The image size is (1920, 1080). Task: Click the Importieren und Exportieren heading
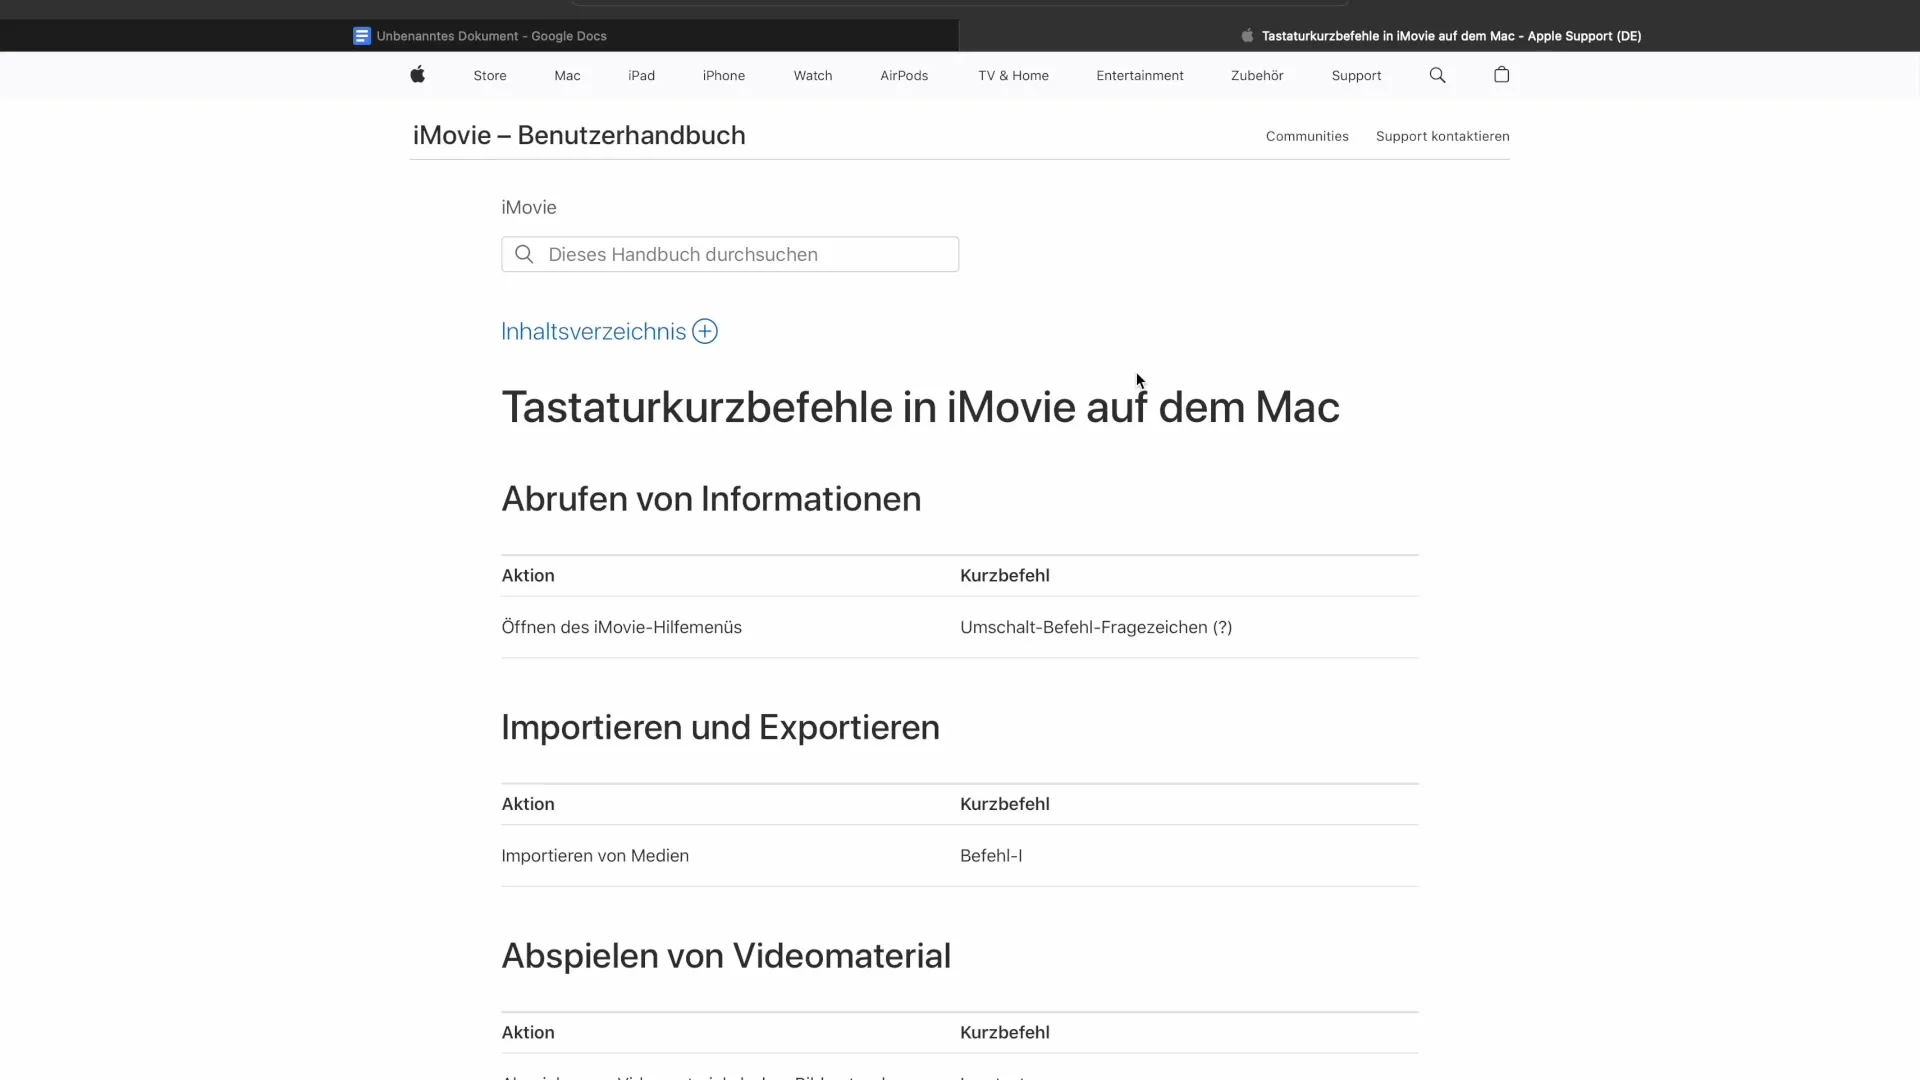pos(720,727)
